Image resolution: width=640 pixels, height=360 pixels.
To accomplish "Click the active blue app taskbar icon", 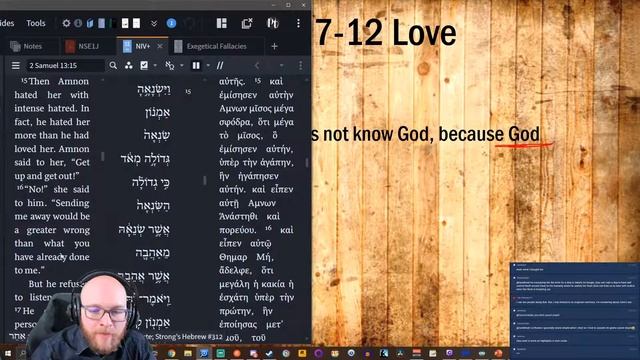I will pos(204,353).
